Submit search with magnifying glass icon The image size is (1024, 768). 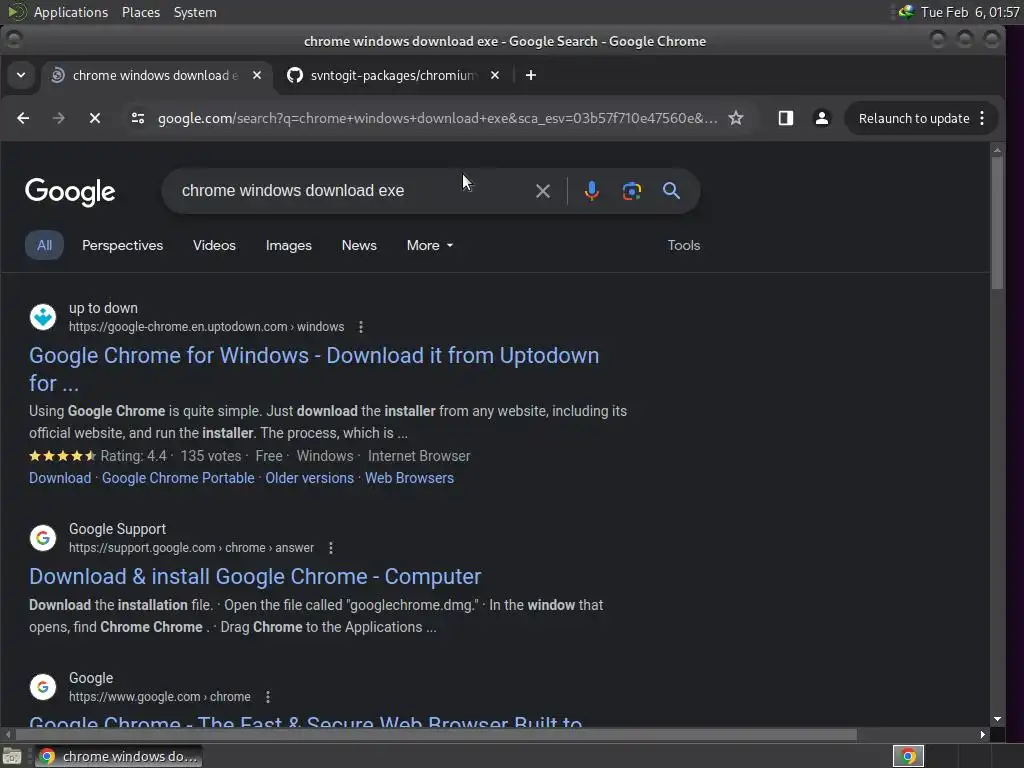point(671,191)
